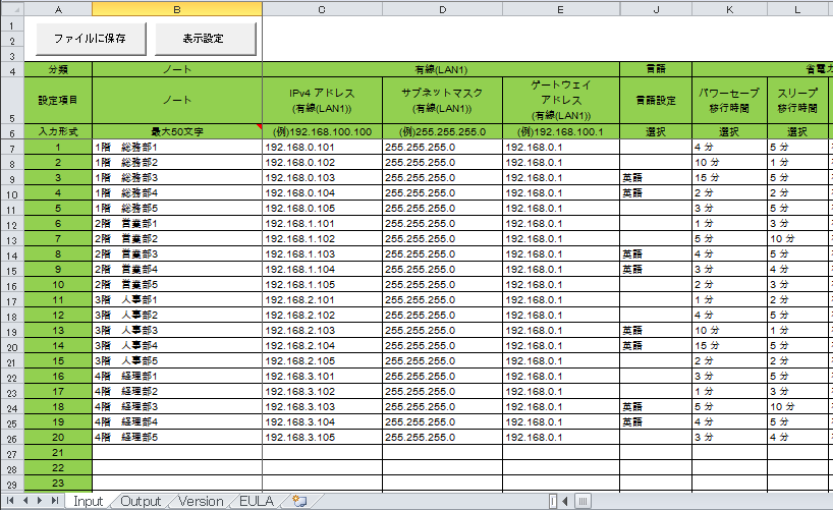Select the number 23 cell in column A
The image size is (833, 510).
58,483
